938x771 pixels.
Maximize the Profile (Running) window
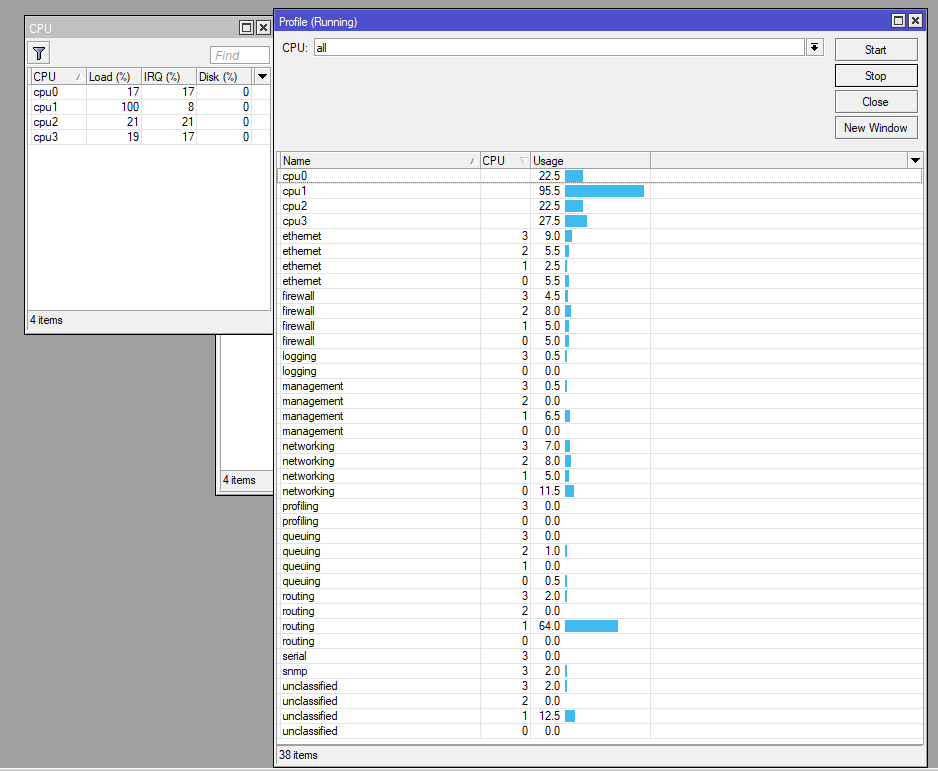[x=898, y=21]
